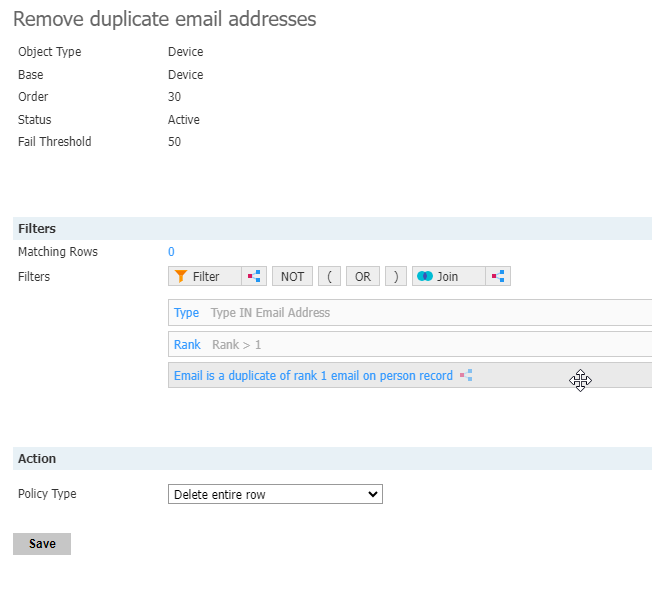Screen dimensions: 652x589
Task: Click the orange funnel filter icon
Action: tap(180, 276)
